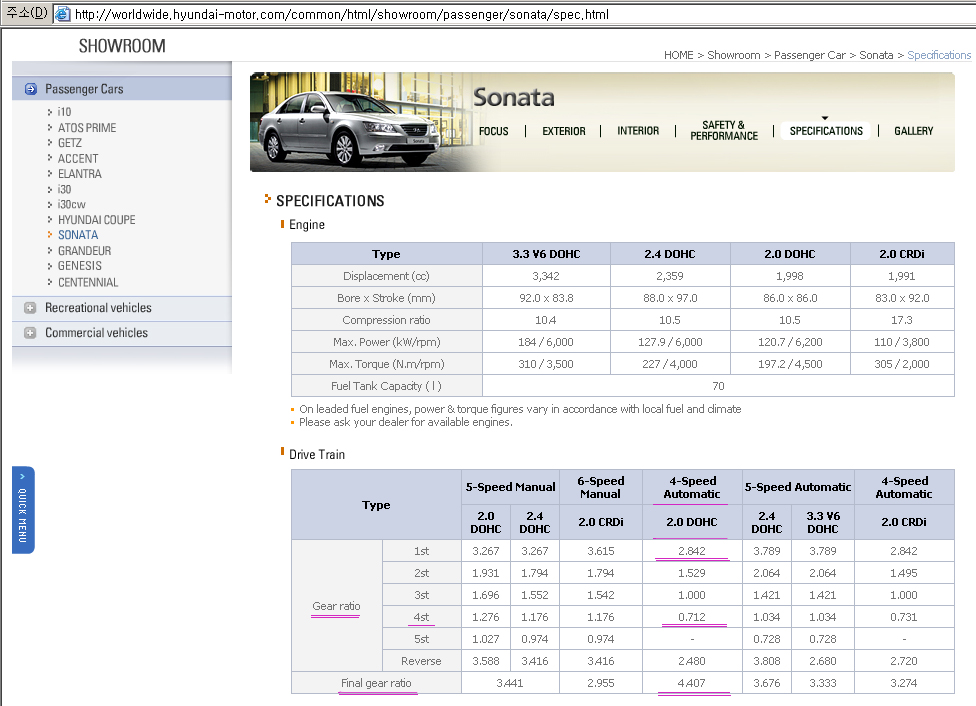The height and width of the screenshot is (706, 976).
Task: Open the GRANDEUR model link
Action: 85,251
